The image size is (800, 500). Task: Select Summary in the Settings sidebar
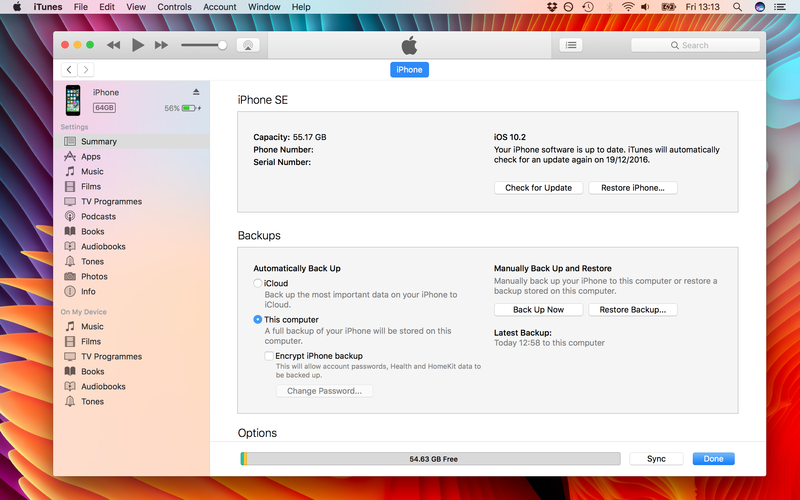pos(132,141)
